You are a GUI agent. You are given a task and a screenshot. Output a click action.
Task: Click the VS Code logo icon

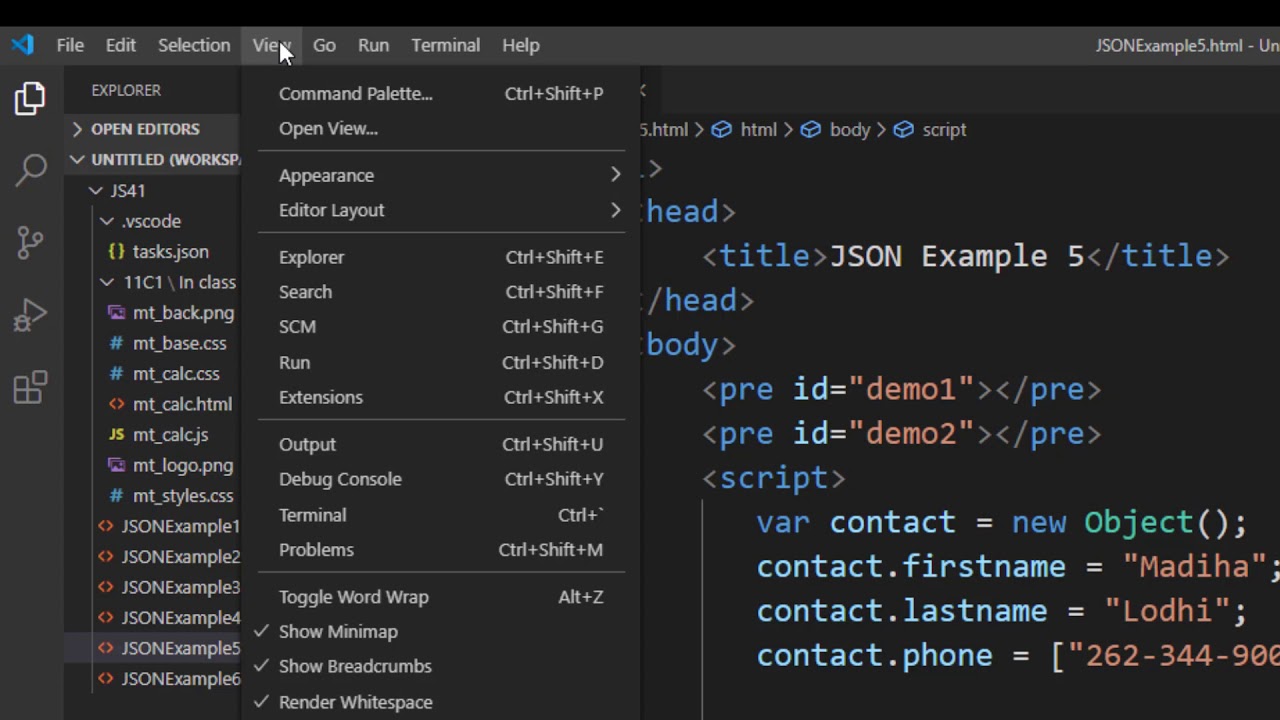pos(23,45)
